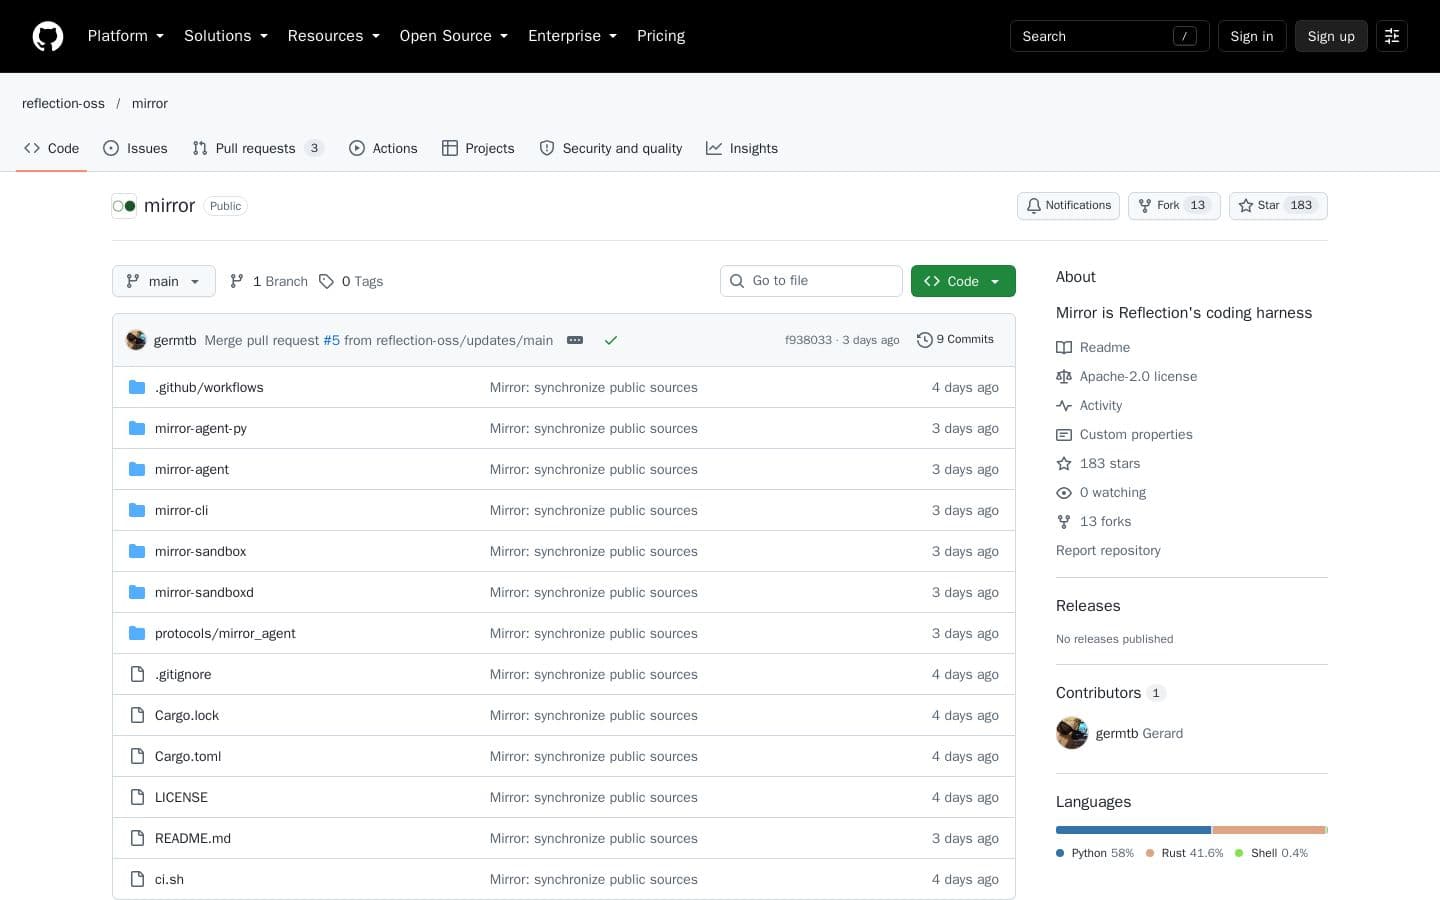Open the main branch selector

[164, 281]
